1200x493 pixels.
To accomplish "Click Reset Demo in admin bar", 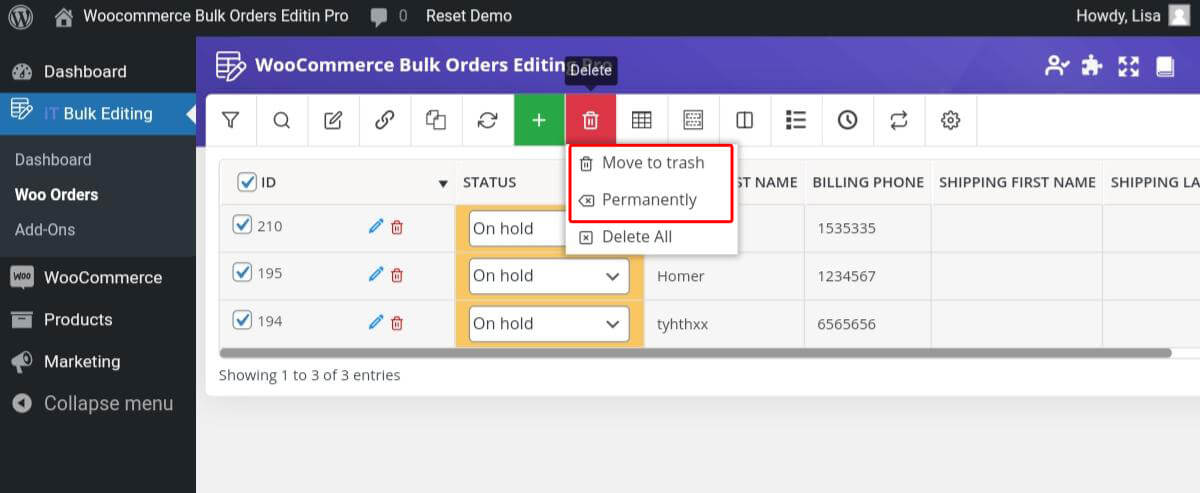I will pos(469,16).
